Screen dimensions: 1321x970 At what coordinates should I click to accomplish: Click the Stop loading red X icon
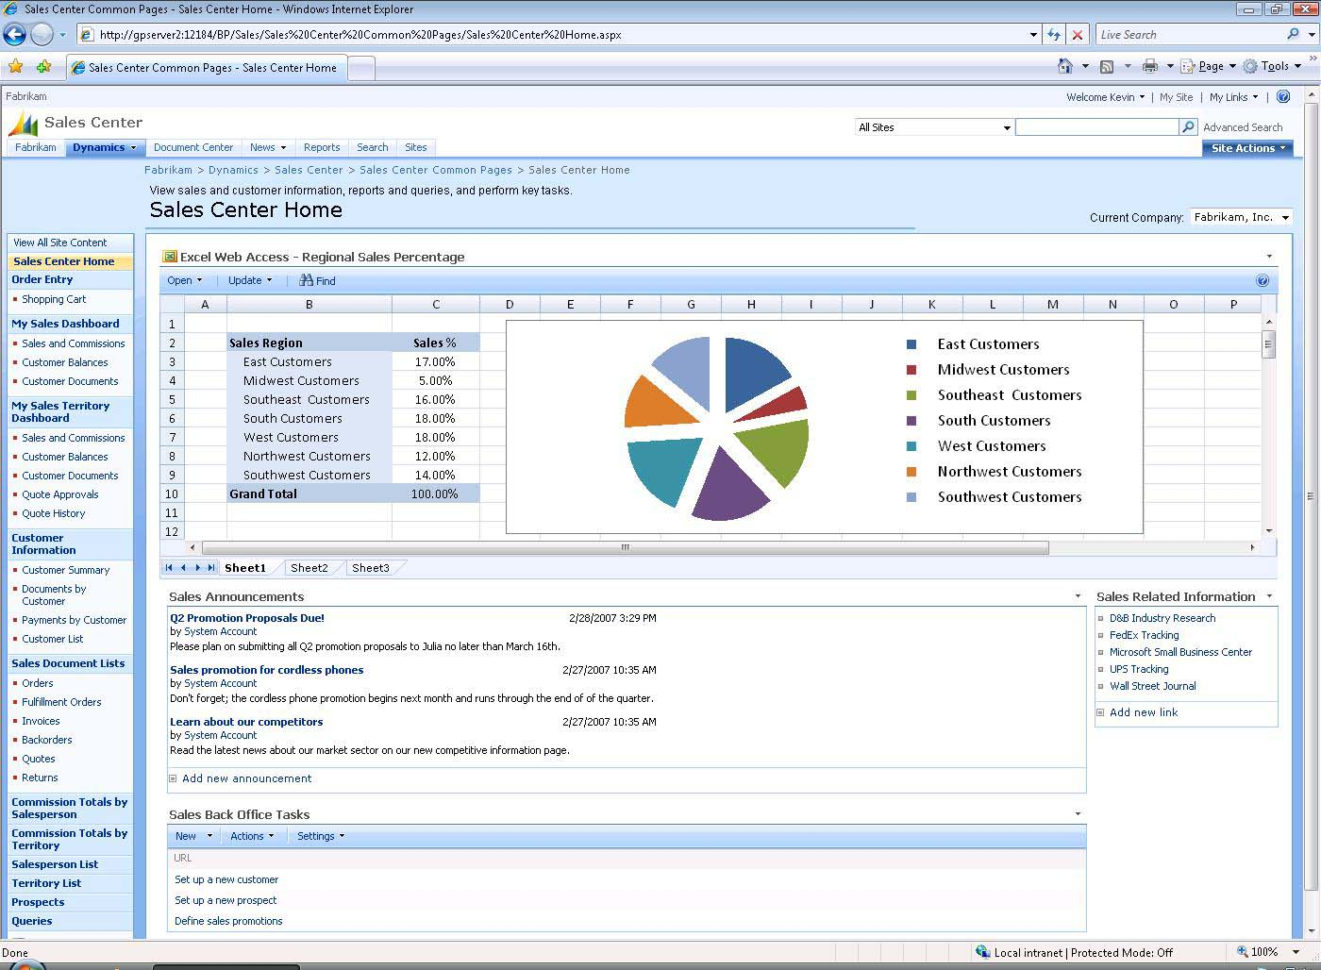(1077, 35)
